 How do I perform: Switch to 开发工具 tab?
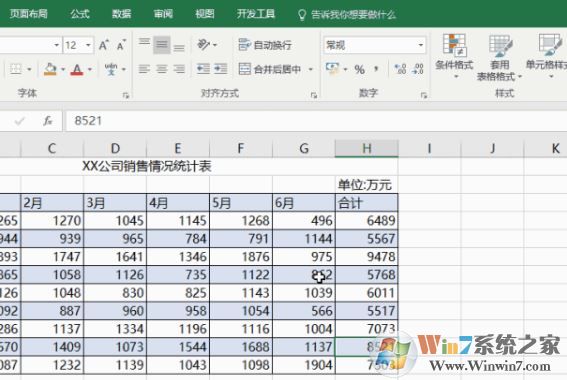coord(256,14)
